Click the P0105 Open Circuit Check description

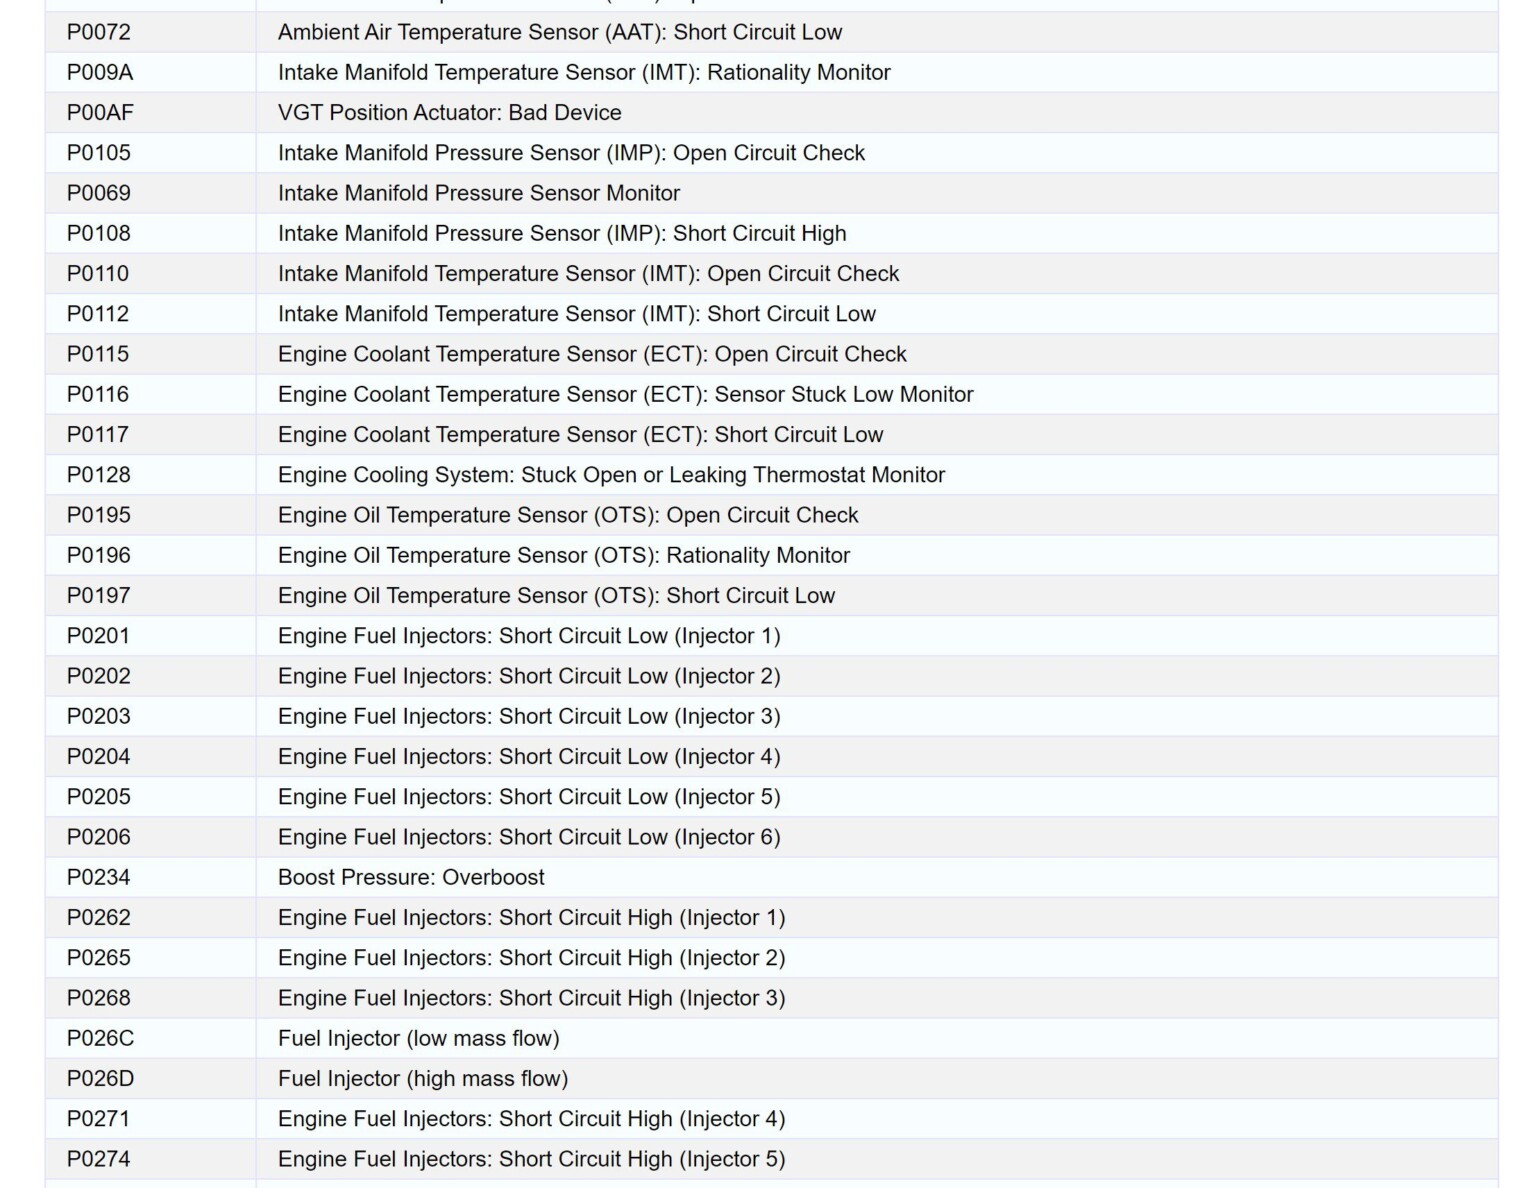[572, 153]
